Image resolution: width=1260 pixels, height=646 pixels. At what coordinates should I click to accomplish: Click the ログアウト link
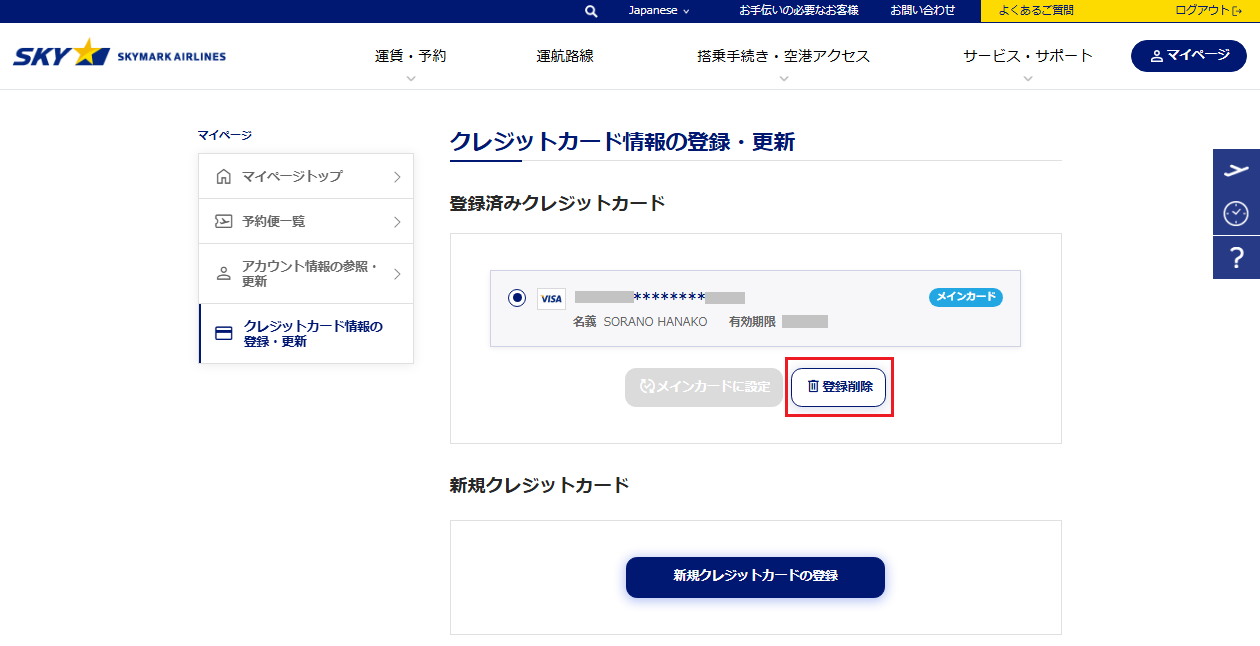(x=1207, y=11)
